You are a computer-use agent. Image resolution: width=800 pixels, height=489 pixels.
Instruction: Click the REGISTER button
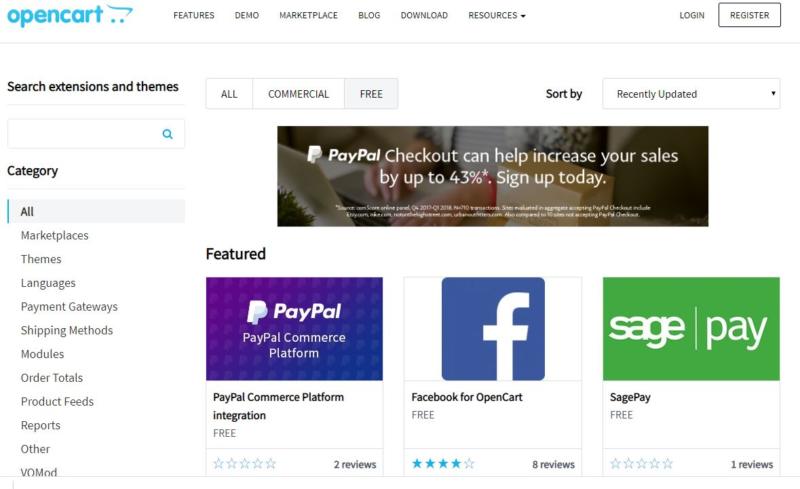(x=749, y=16)
